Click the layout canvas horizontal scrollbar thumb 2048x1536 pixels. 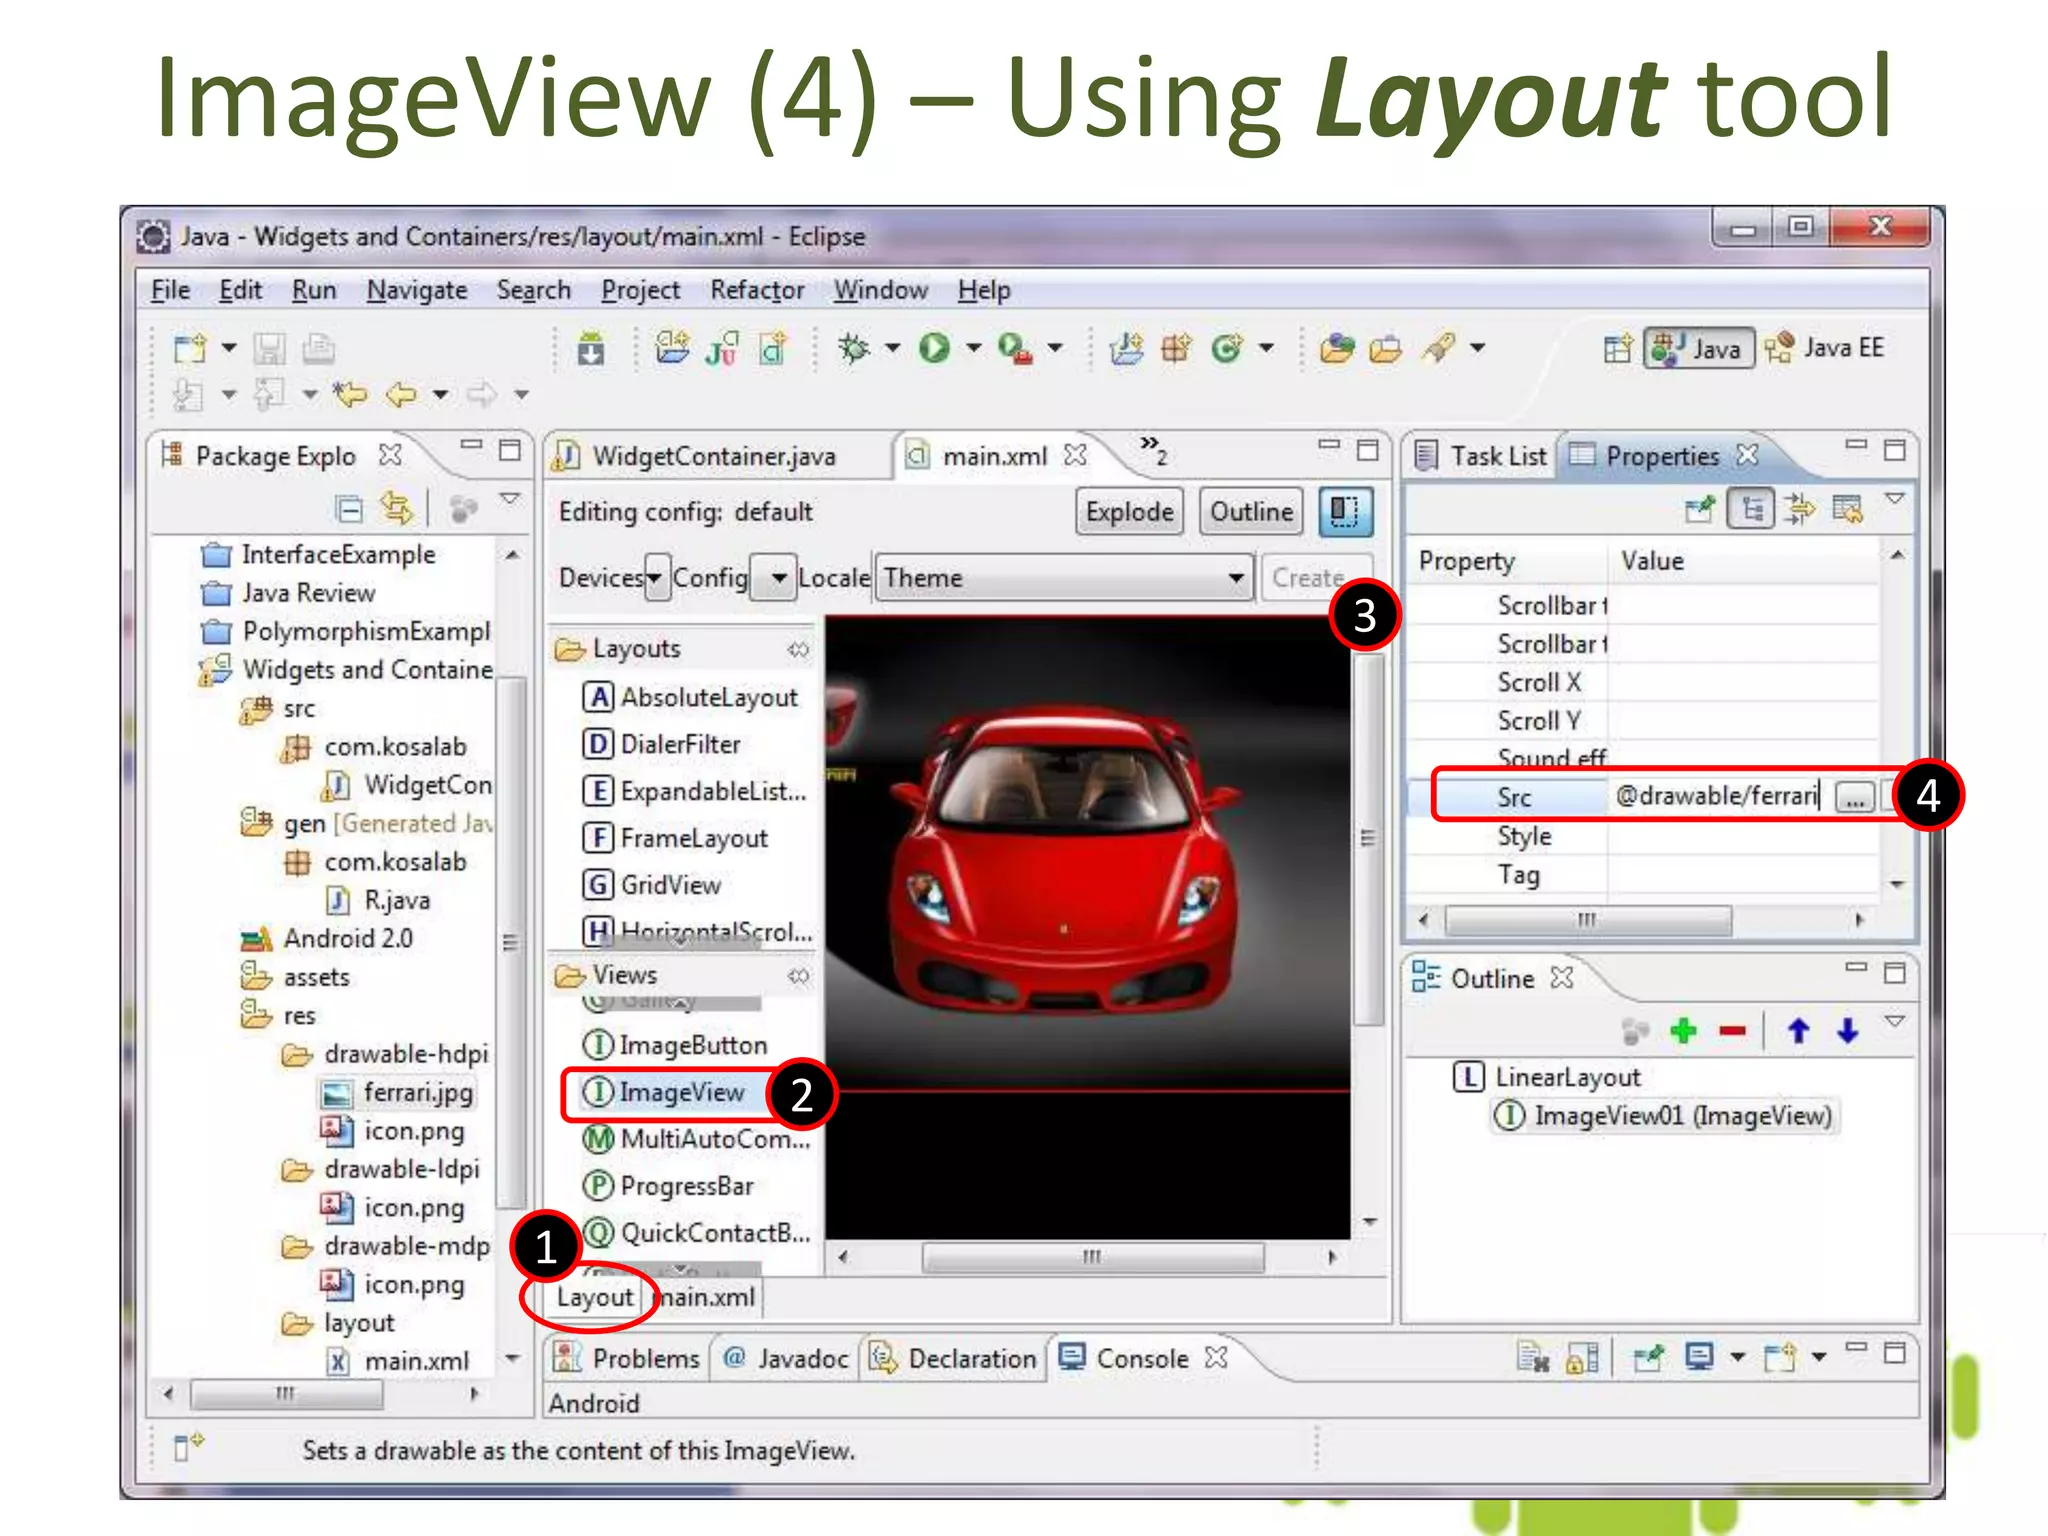(1092, 1257)
